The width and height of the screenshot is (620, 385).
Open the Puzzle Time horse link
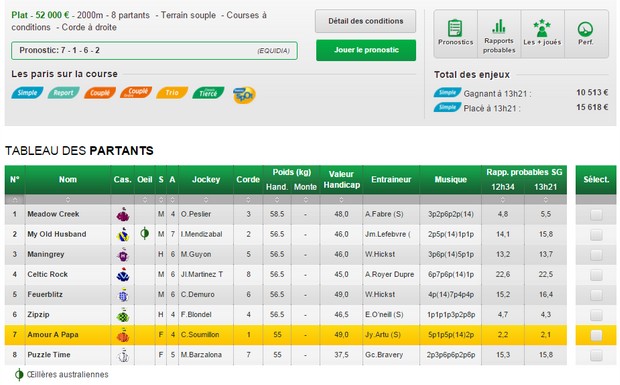coord(49,355)
